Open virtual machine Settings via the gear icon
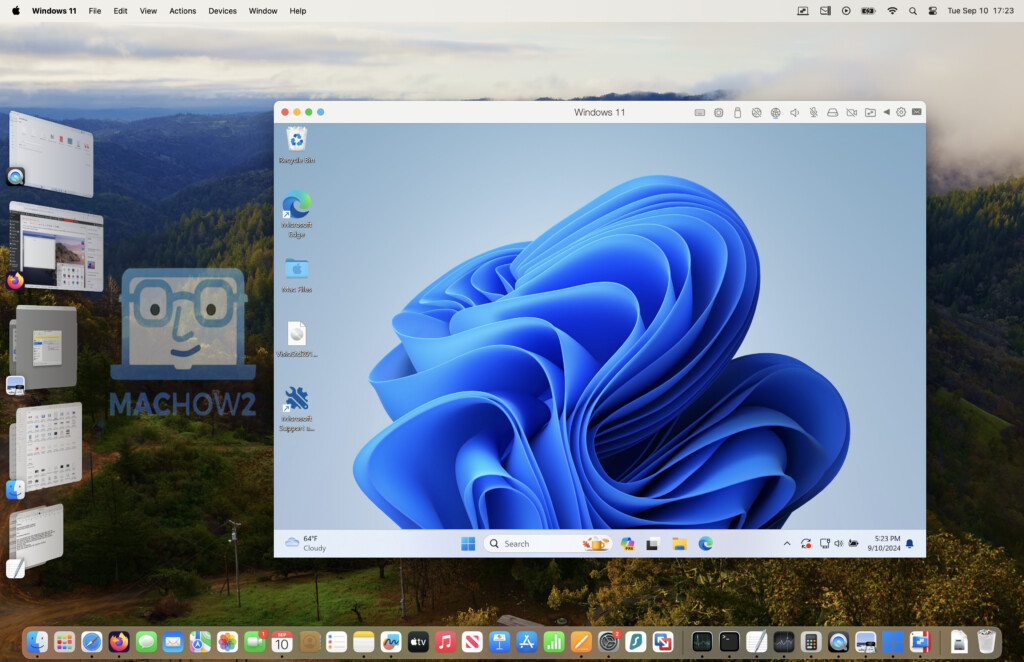 pyautogui.click(x=900, y=112)
